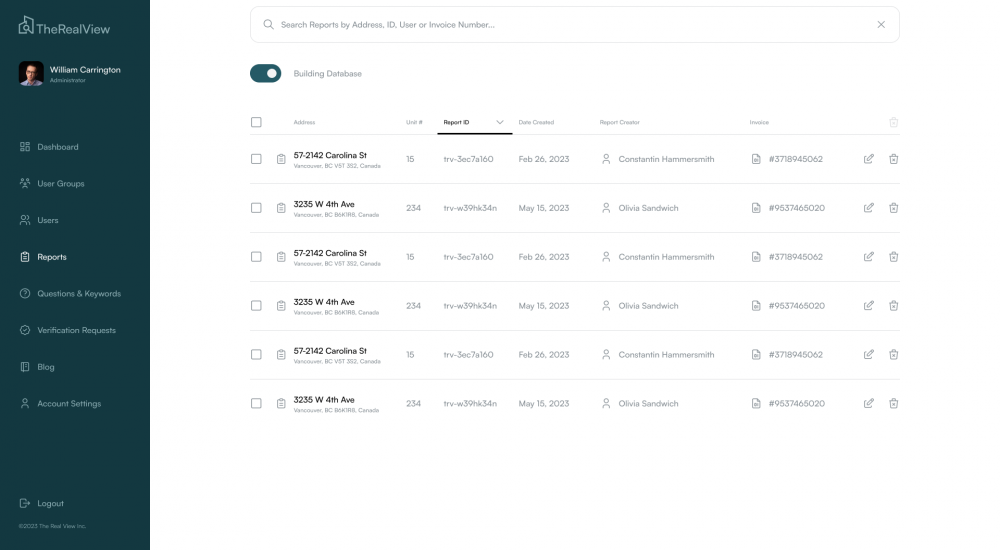
Task: Check the select-all checkbox in the table header
Action: 256,122
